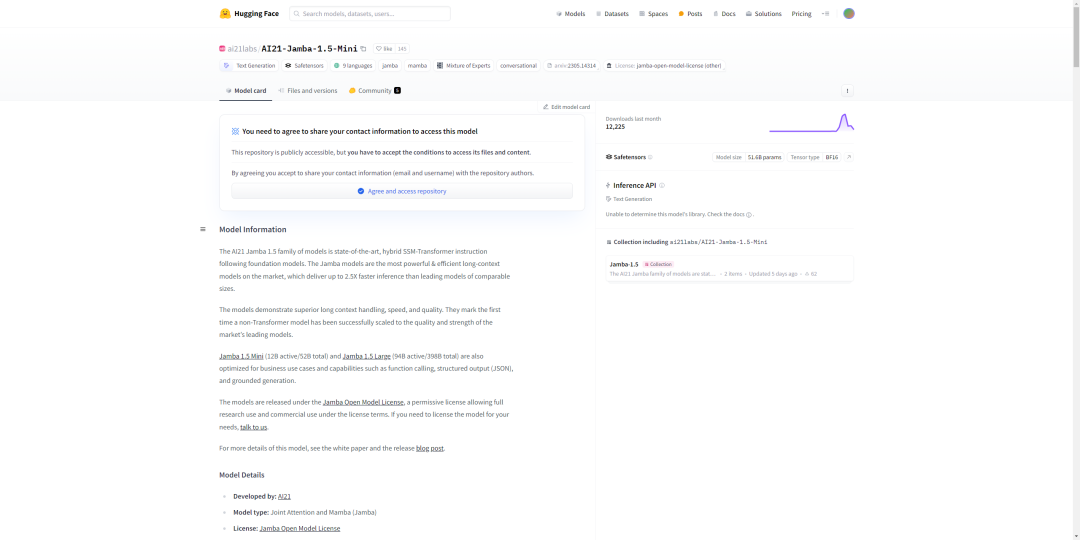This screenshot has width=1080, height=540.
Task: Click the Inference API info icon
Action: 662,185
